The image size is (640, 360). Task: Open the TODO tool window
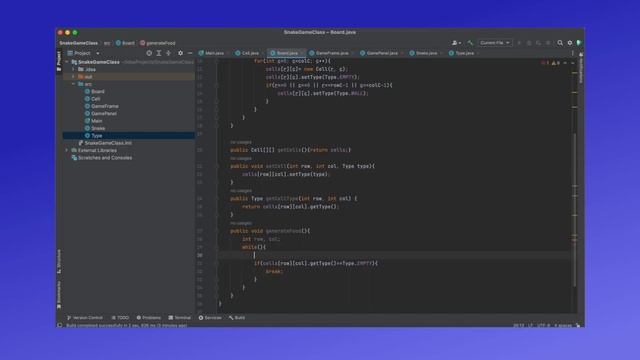(120, 318)
